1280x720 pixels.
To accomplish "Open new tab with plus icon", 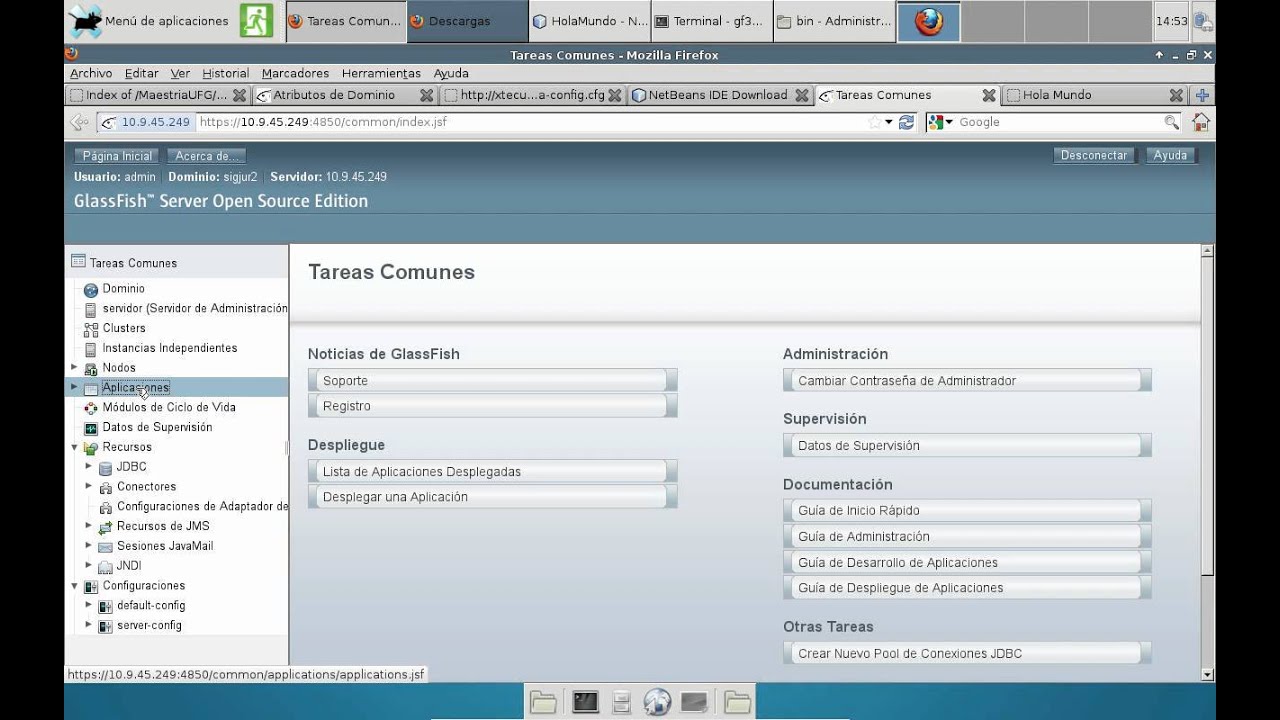I will 1202,95.
